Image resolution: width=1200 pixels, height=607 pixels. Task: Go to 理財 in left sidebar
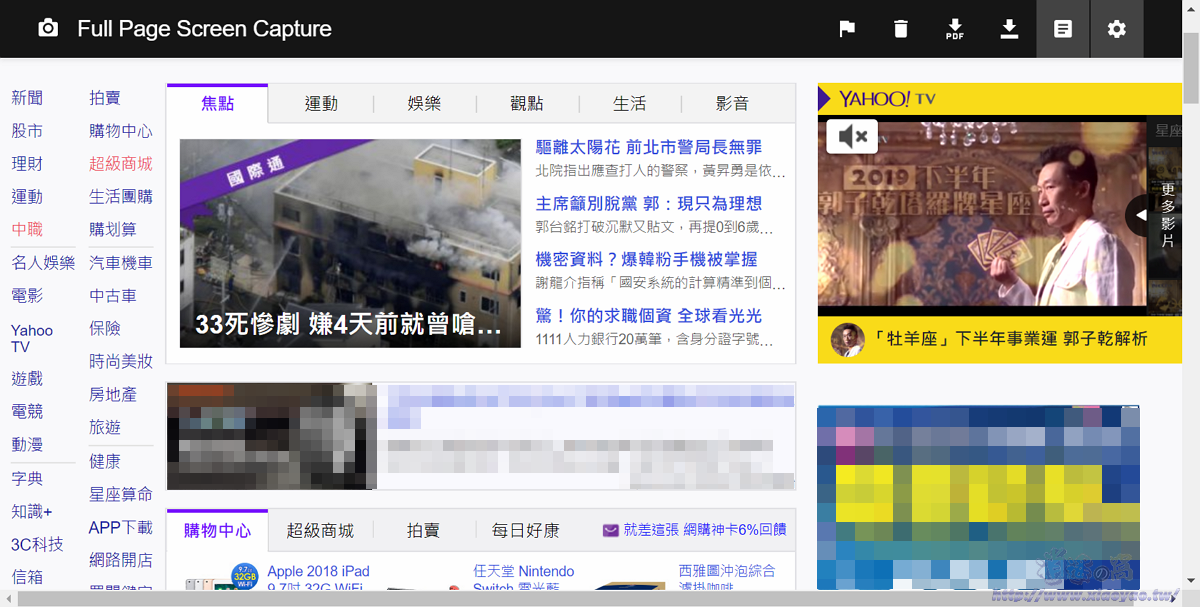click(x=27, y=164)
